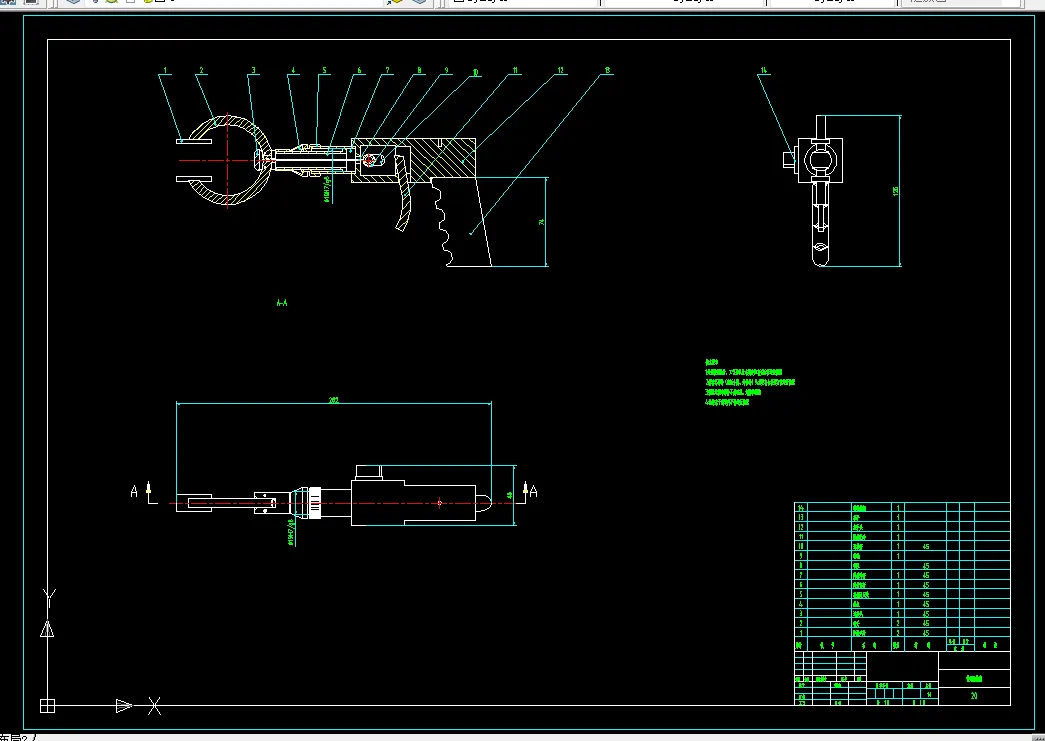
Task: Click part balloon label 12 at leader top
Action: point(560,70)
